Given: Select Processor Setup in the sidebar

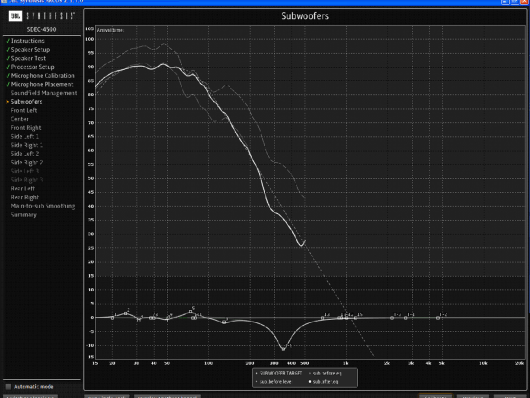Looking at the screenshot, I should 32,67.
